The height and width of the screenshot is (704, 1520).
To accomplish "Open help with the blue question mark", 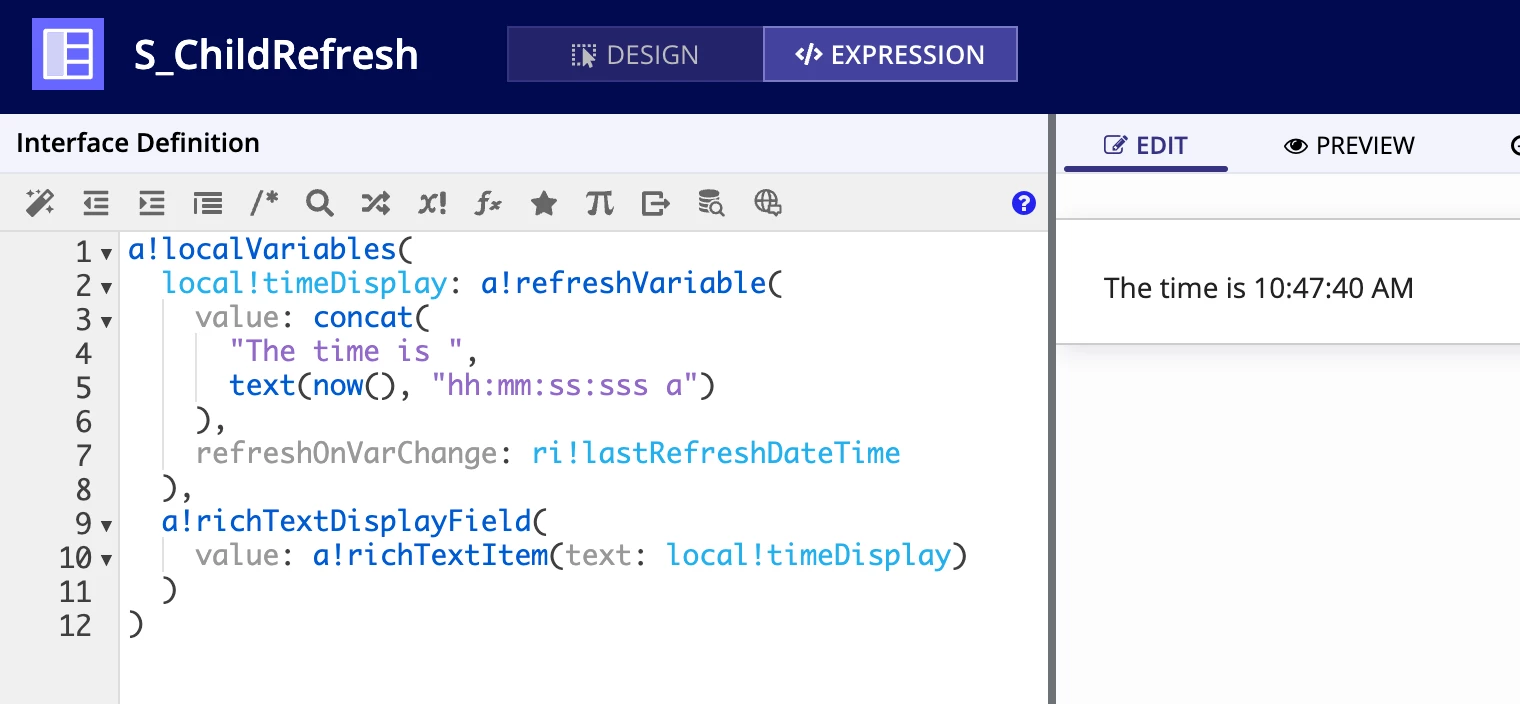I will [x=1023, y=203].
